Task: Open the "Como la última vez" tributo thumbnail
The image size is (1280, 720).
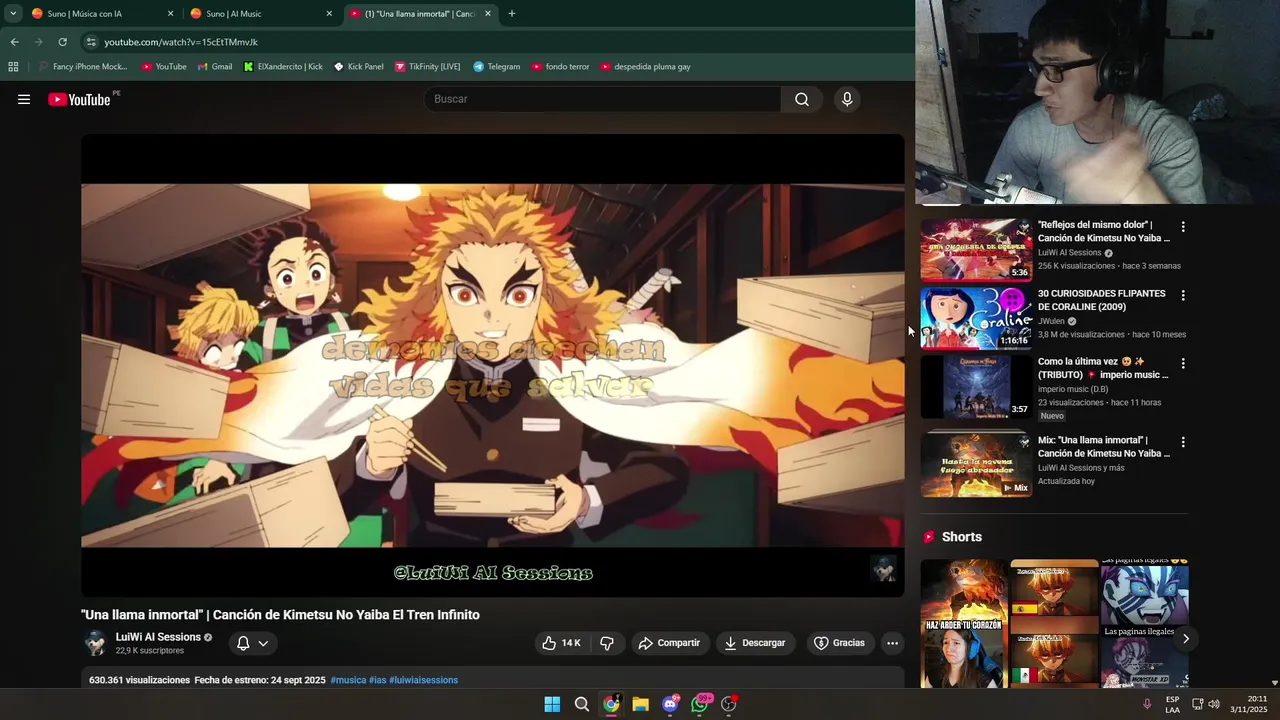Action: point(976,386)
